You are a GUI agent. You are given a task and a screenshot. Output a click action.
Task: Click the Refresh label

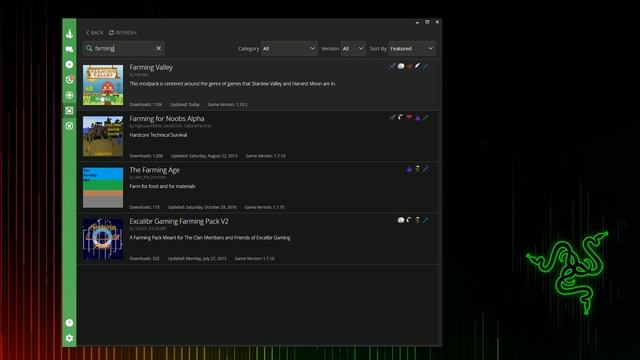pos(126,32)
